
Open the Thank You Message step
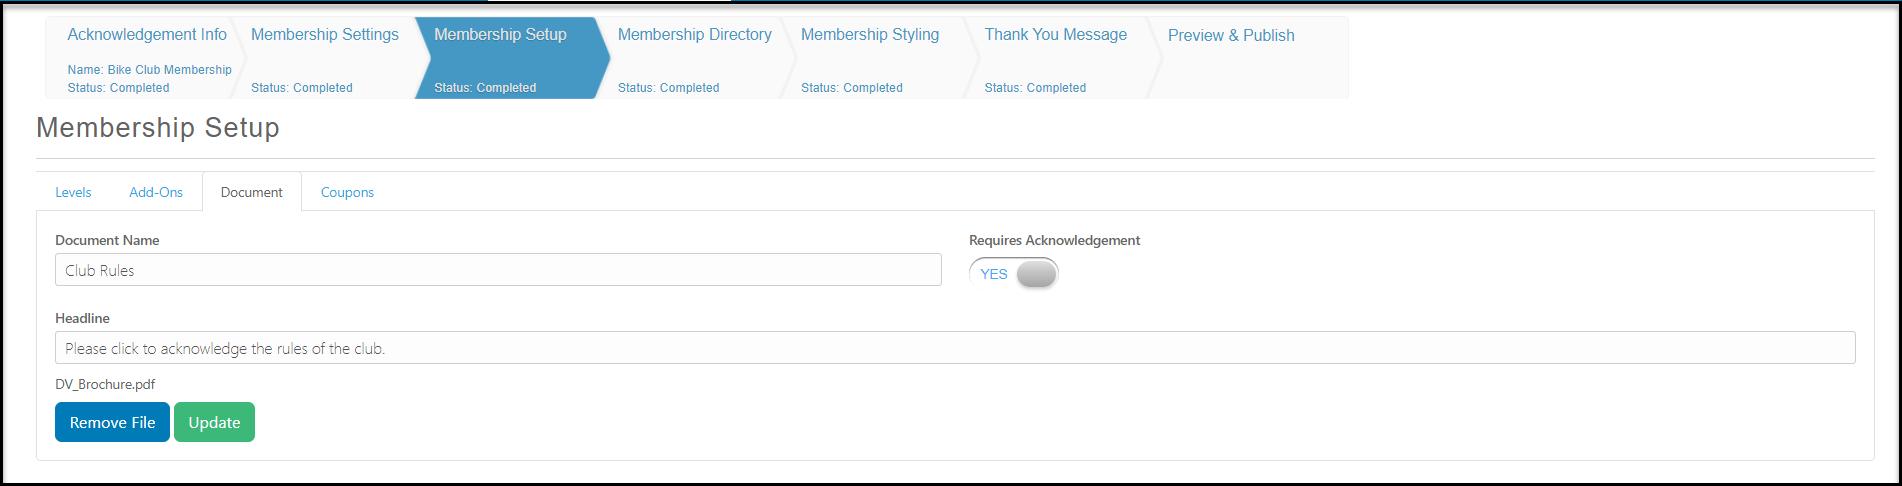(1055, 35)
